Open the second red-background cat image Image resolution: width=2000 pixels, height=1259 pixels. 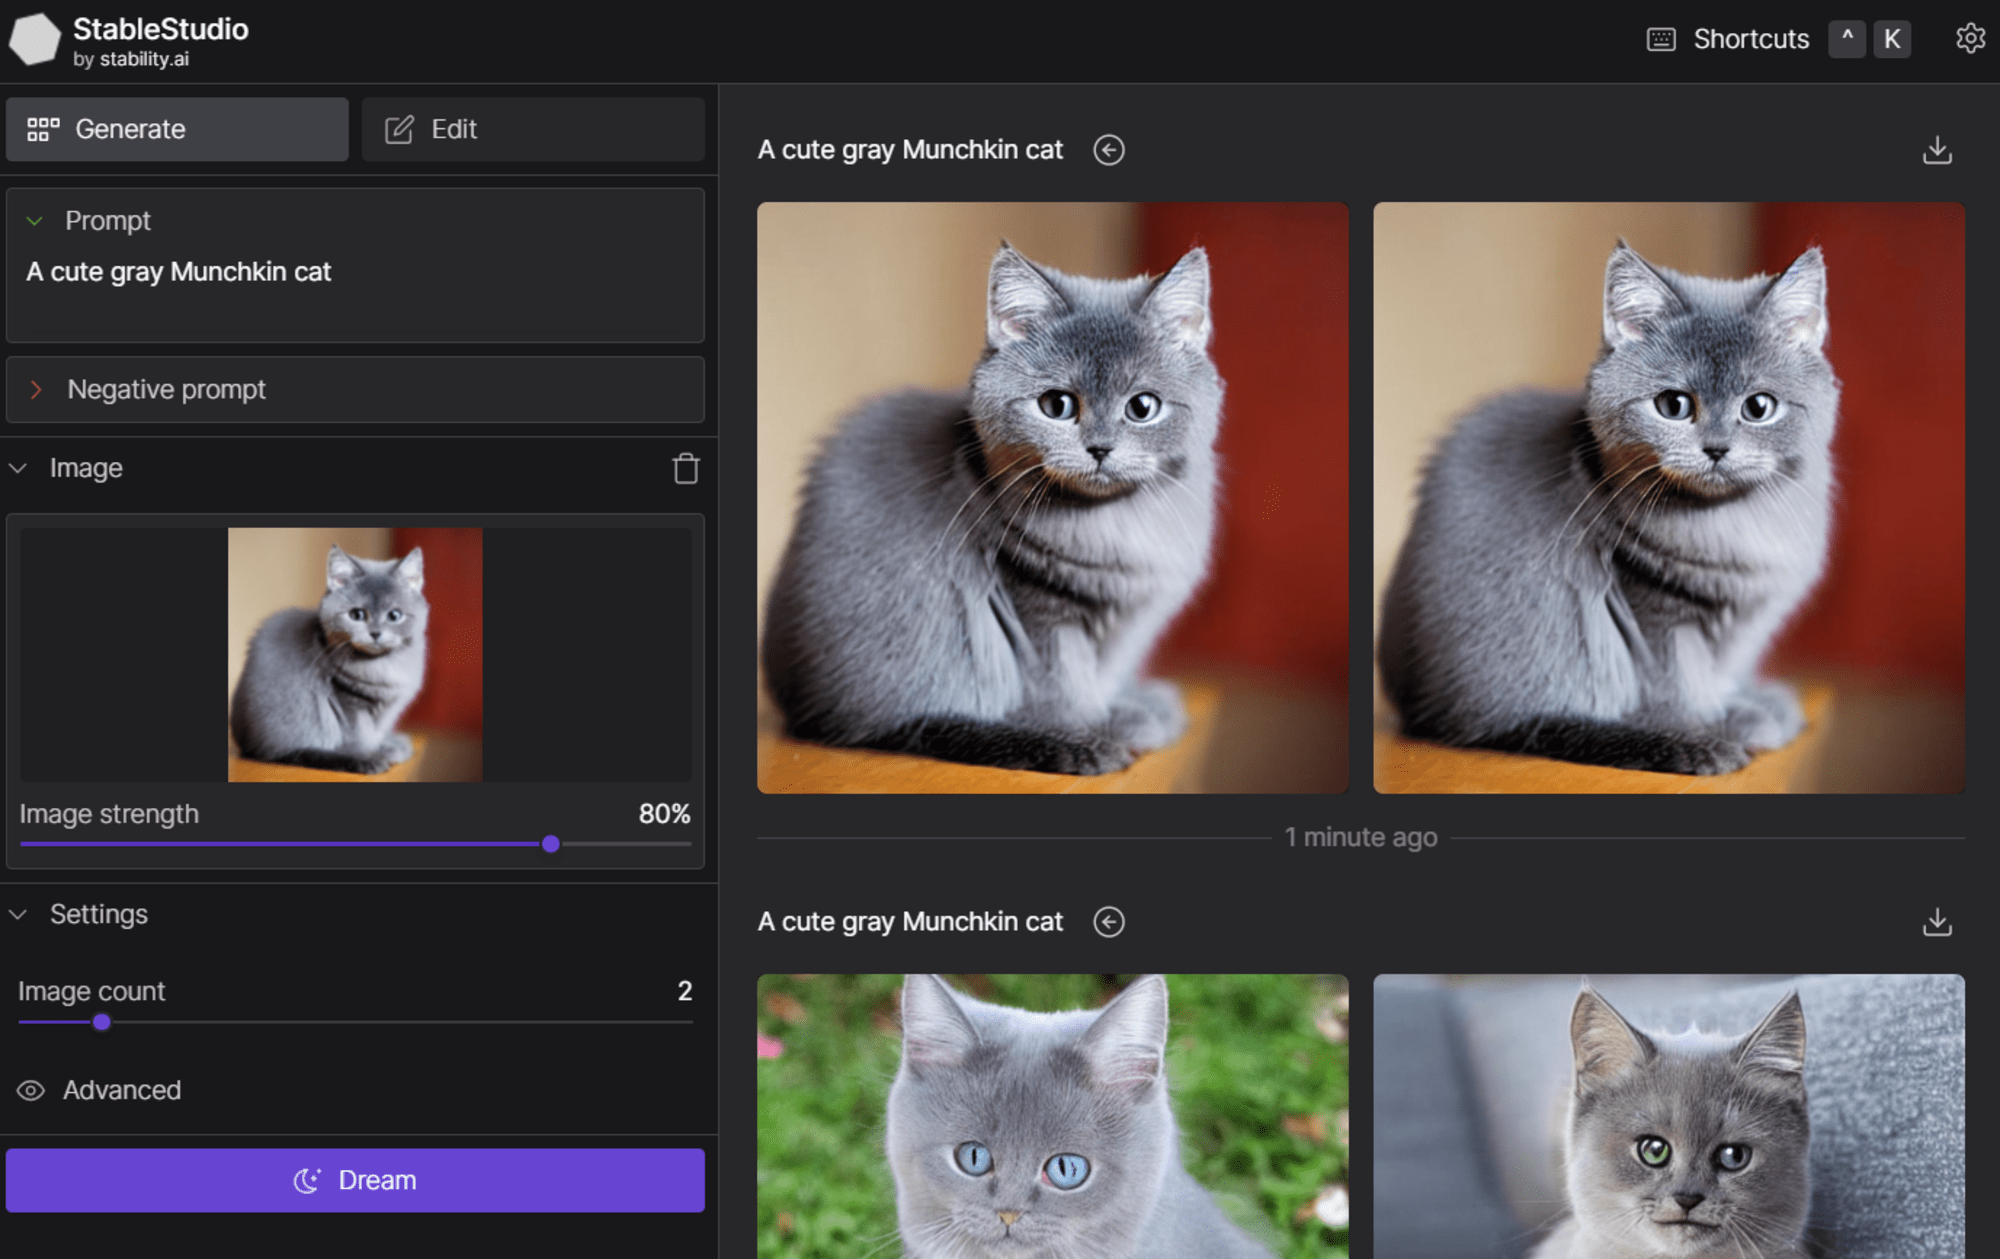coord(1669,498)
